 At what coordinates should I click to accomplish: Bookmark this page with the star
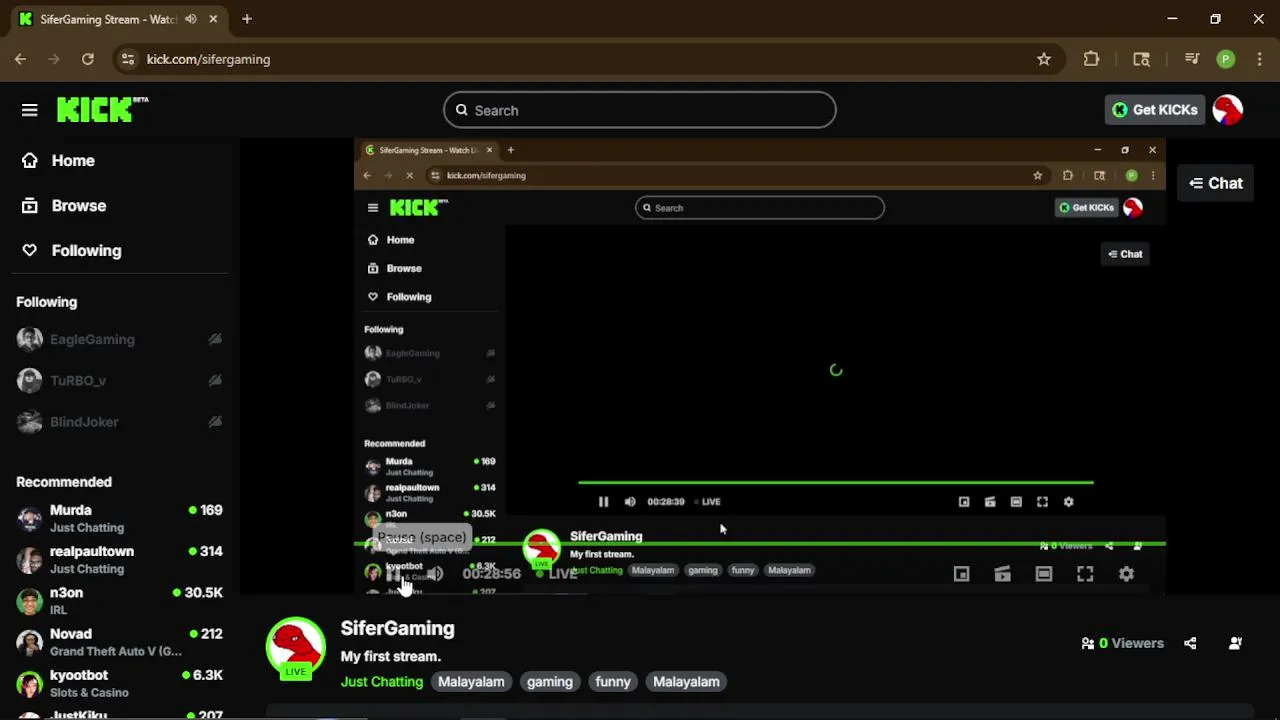pyautogui.click(x=1044, y=59)
